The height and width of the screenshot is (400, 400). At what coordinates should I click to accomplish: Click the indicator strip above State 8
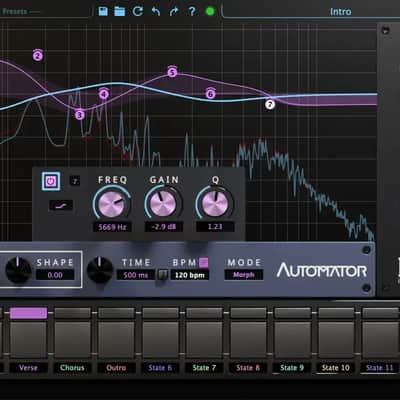point(248,313)
